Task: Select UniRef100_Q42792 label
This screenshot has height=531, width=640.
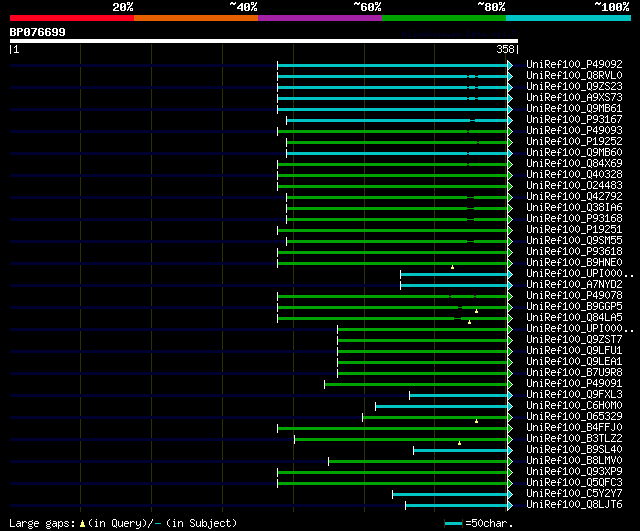Action: tap(574, 197)
